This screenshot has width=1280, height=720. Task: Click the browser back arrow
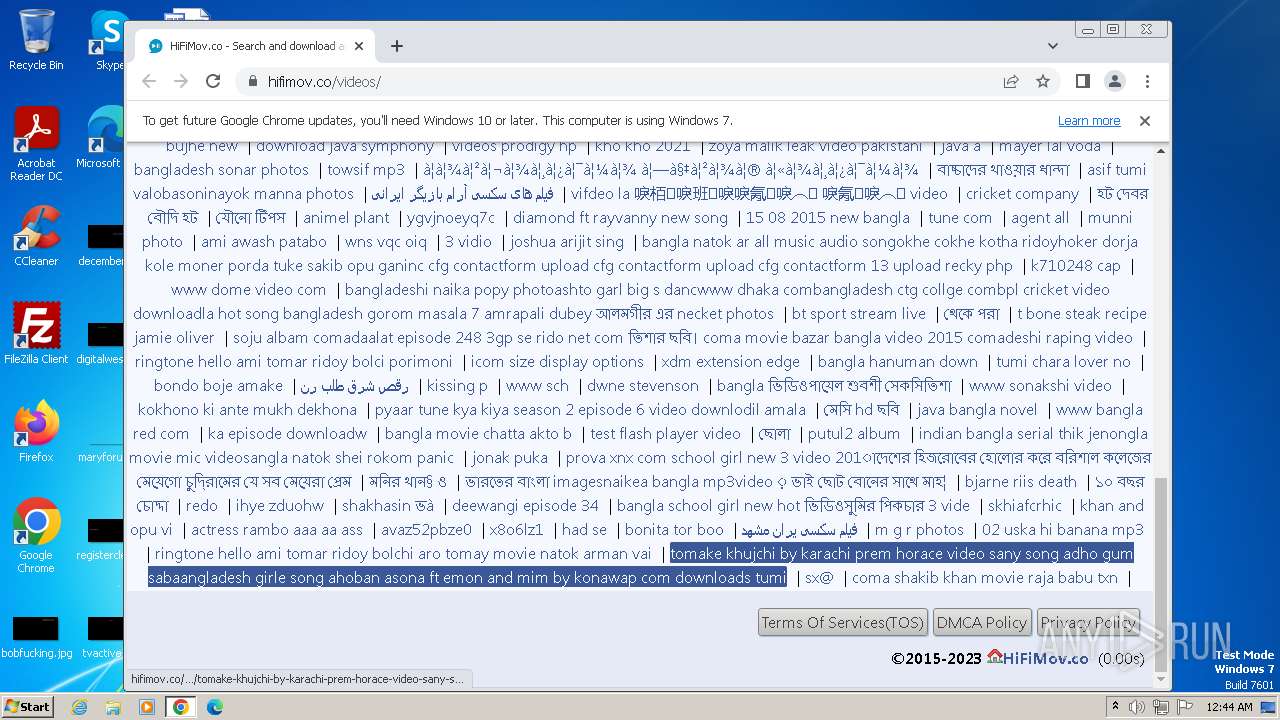click(x=149, y=81)
